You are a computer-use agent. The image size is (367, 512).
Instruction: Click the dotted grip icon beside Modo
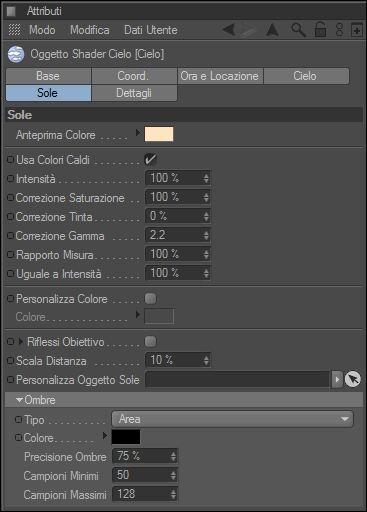(x=14, y=30)
